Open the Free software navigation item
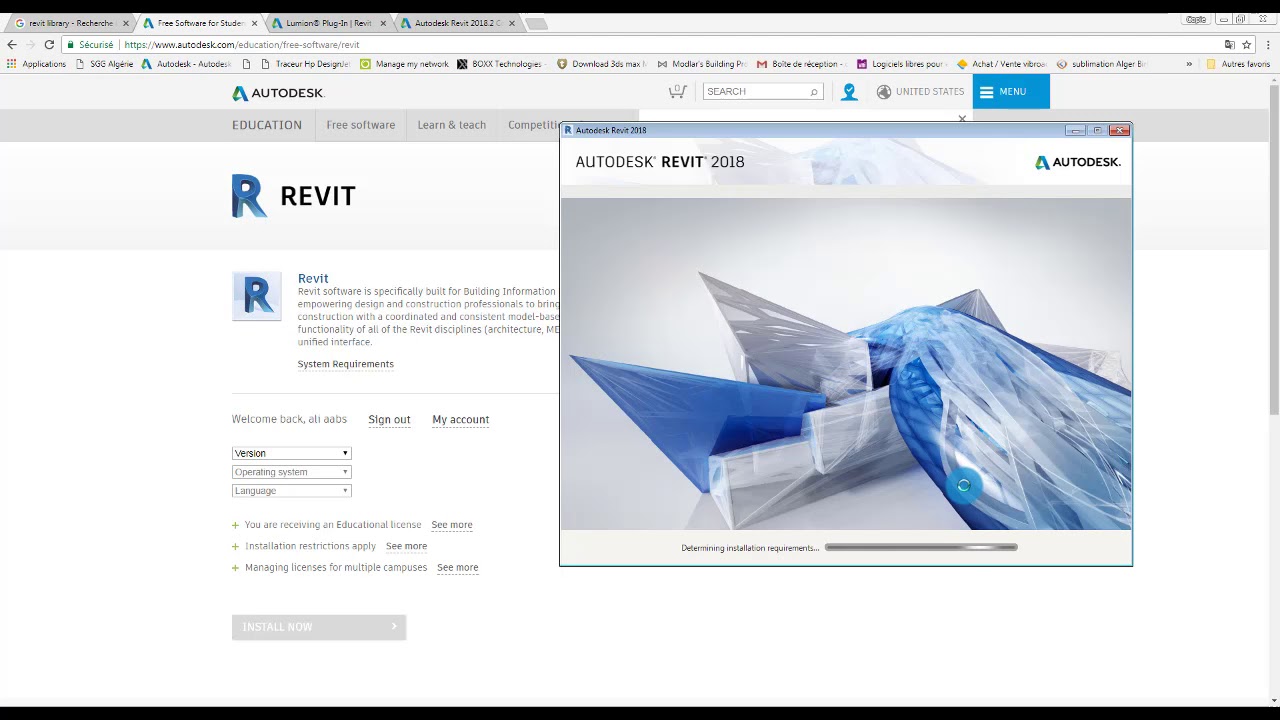 (361, 125)
